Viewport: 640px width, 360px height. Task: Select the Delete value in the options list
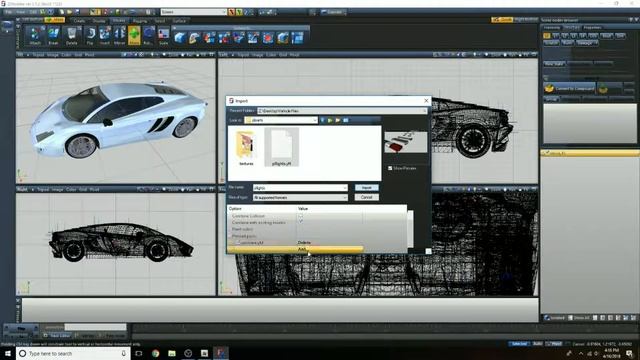pyautogui.click(x=304, y=242)
